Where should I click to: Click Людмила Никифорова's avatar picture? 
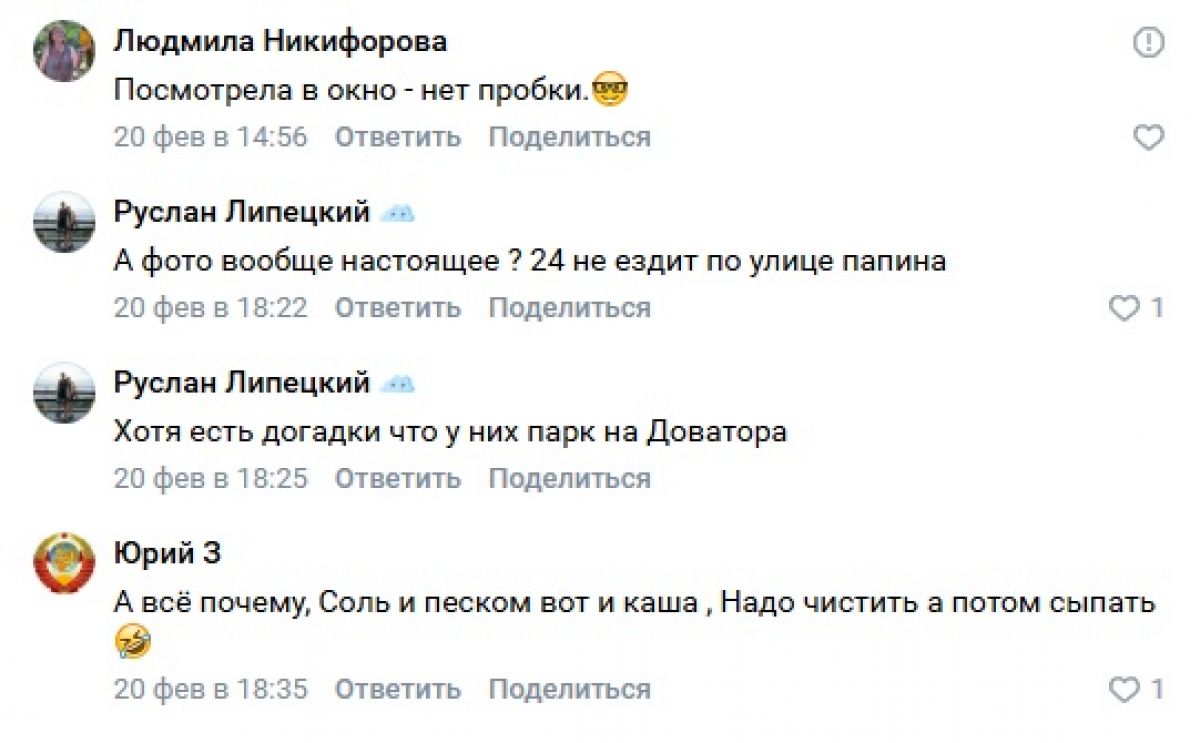point(64,51)
